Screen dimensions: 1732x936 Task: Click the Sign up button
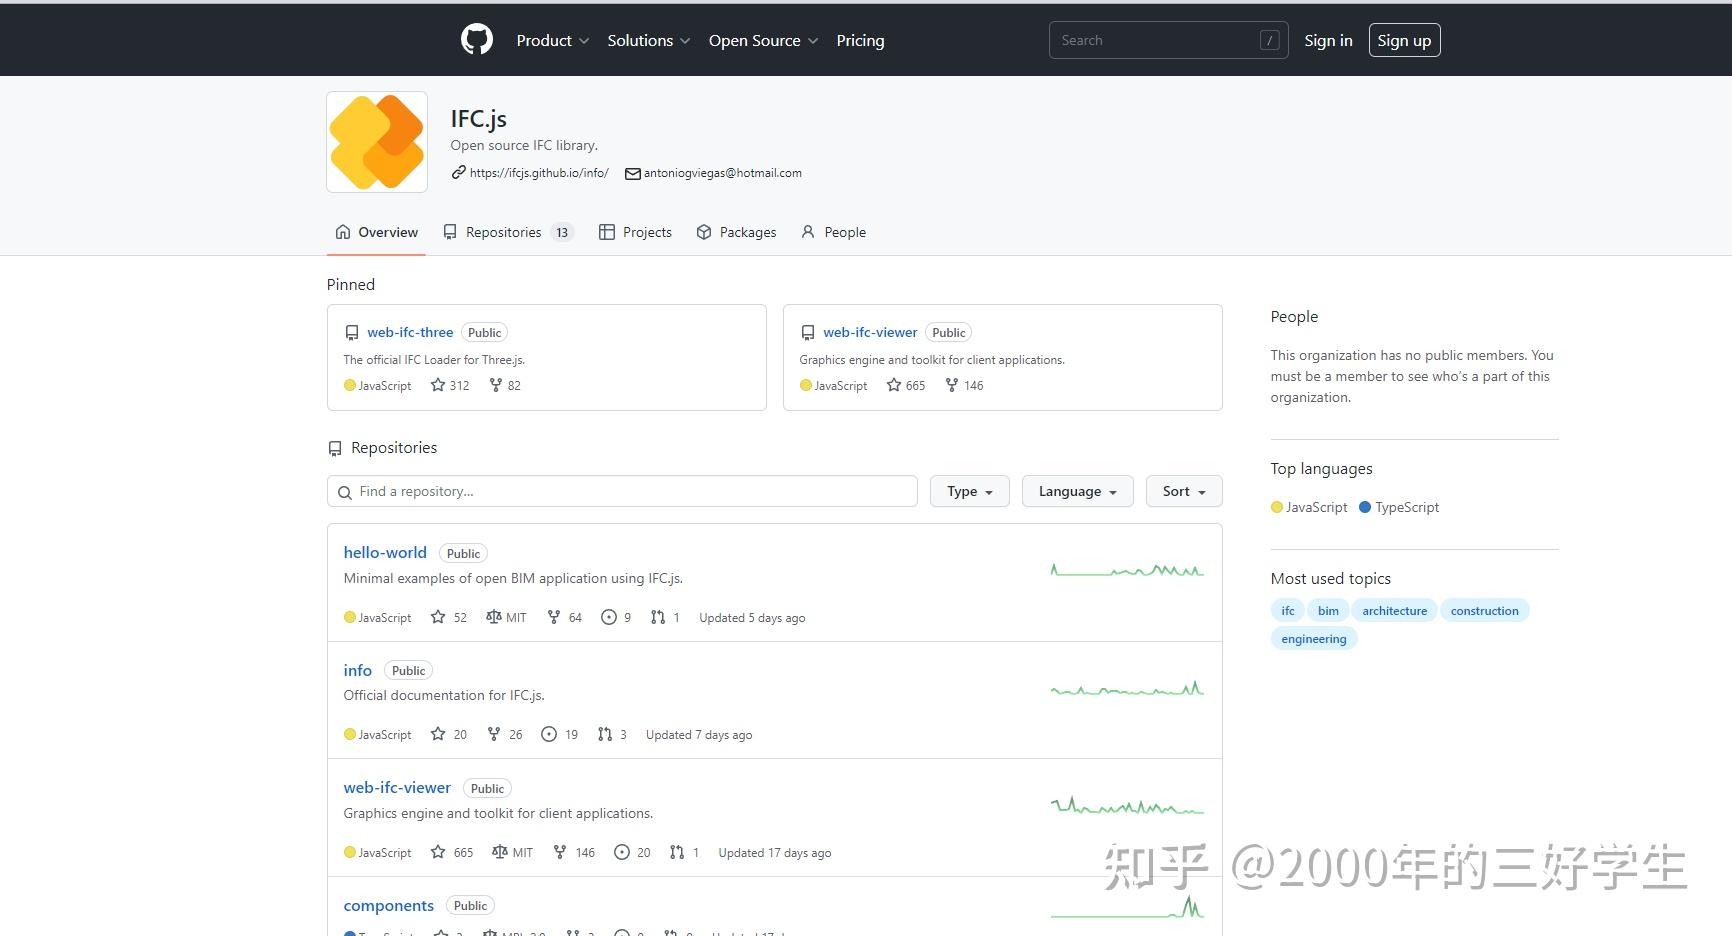click(1404, 40)
